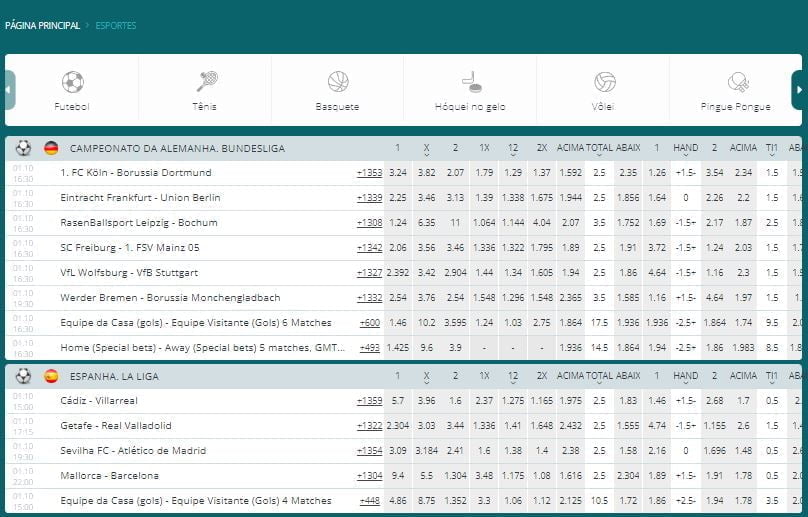Open the Basquete basketball icon
Viewport: 808px width, 517px height.
pos(338,82)
